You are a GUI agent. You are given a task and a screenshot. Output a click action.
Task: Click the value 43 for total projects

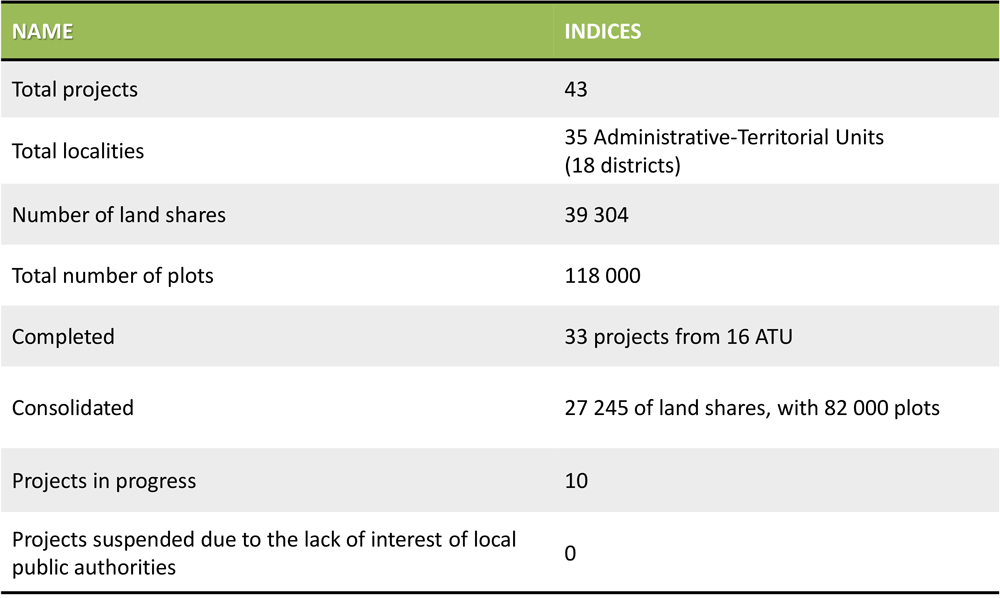click(576, 89)
